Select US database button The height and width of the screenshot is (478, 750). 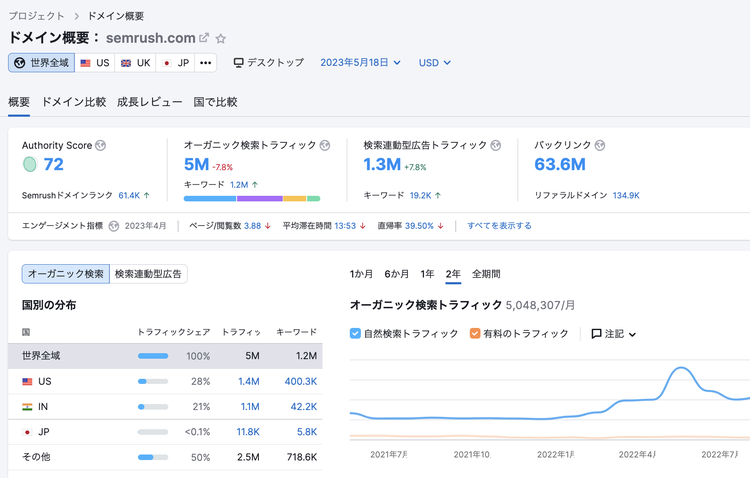[95, 63]
